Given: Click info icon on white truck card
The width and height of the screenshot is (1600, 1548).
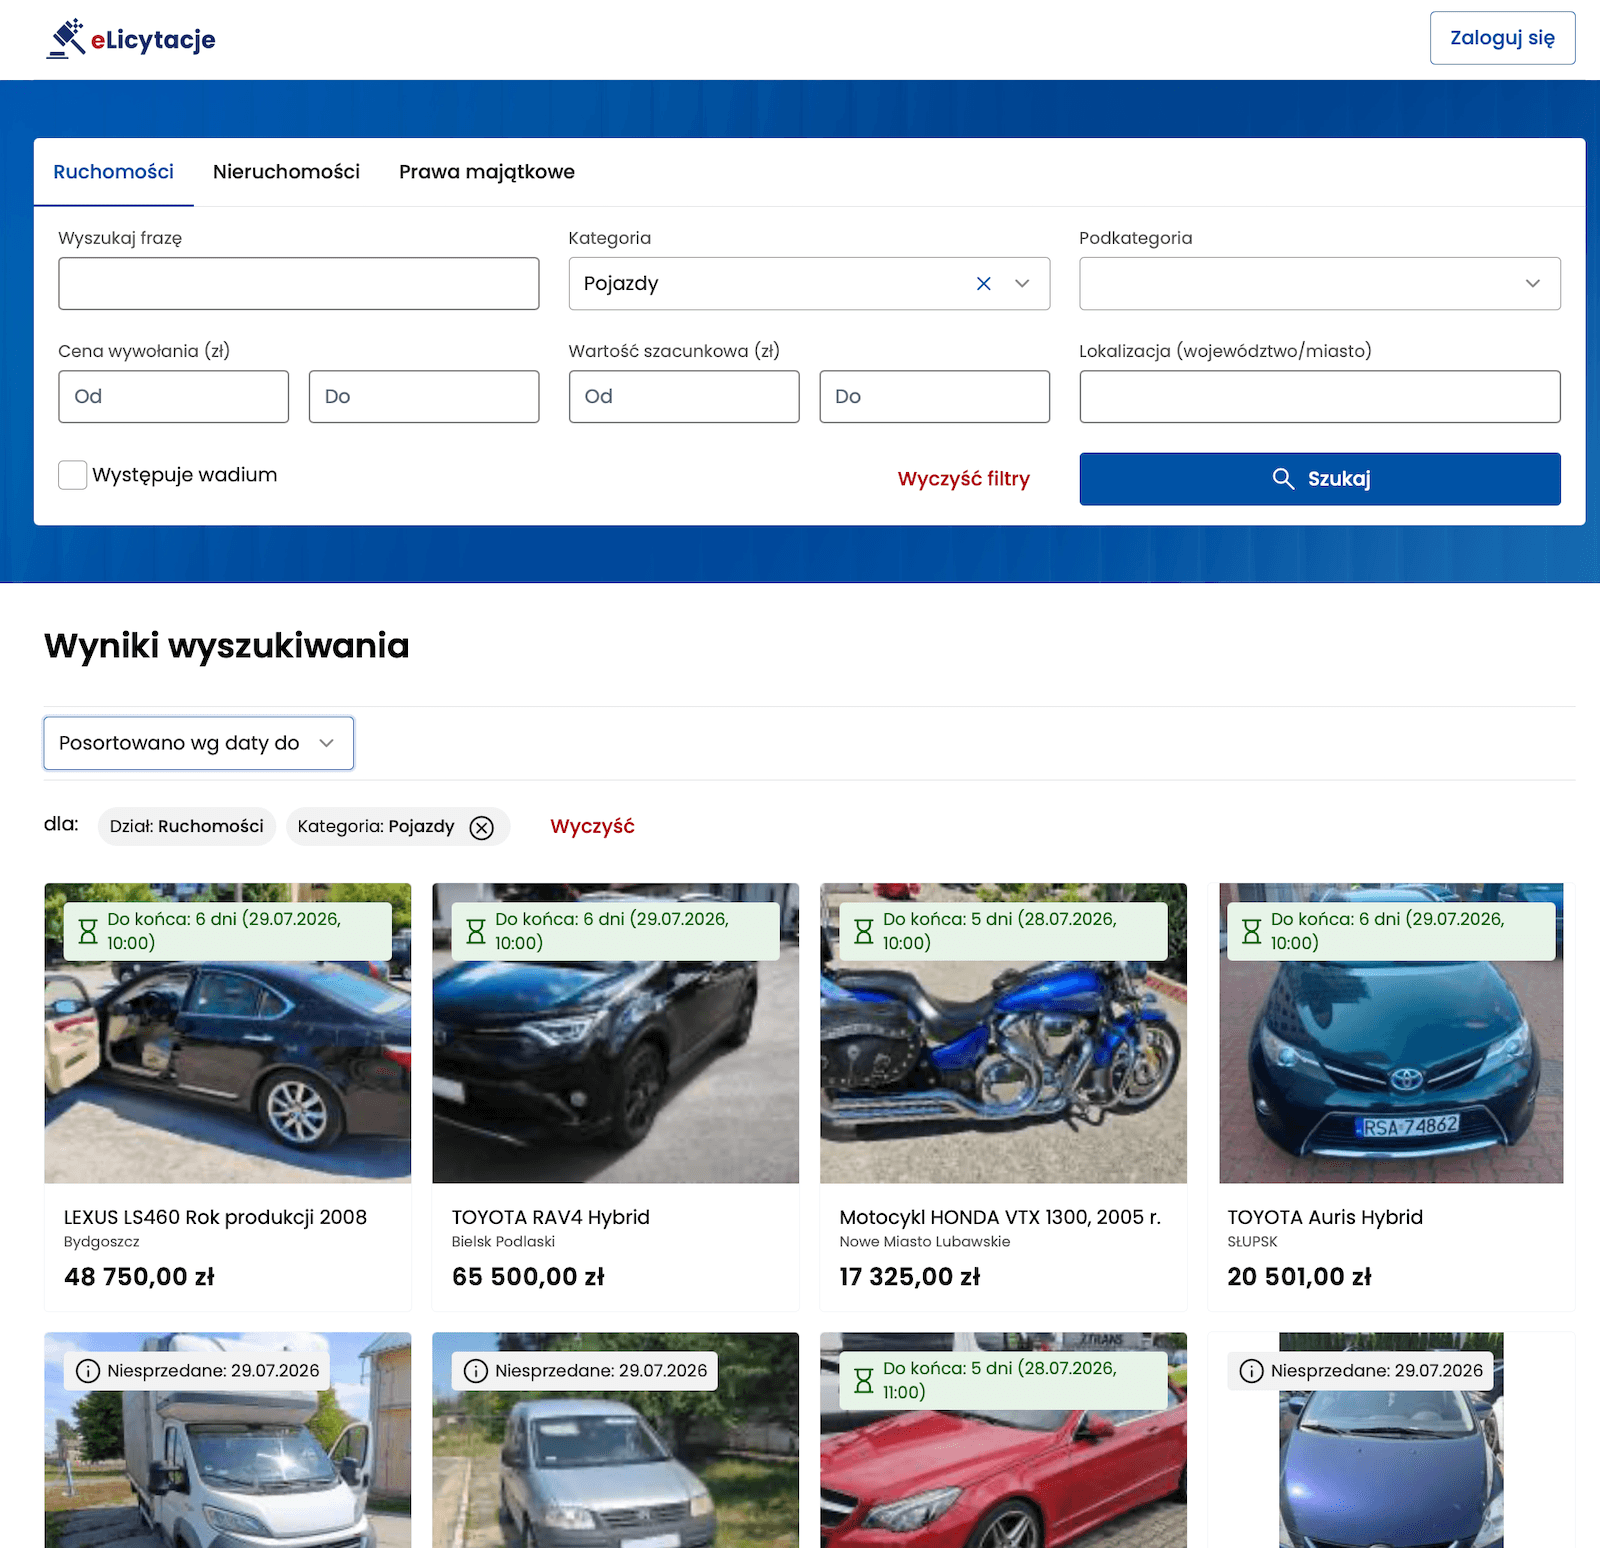Looking at the screenshot, I should coord(88,1371).
